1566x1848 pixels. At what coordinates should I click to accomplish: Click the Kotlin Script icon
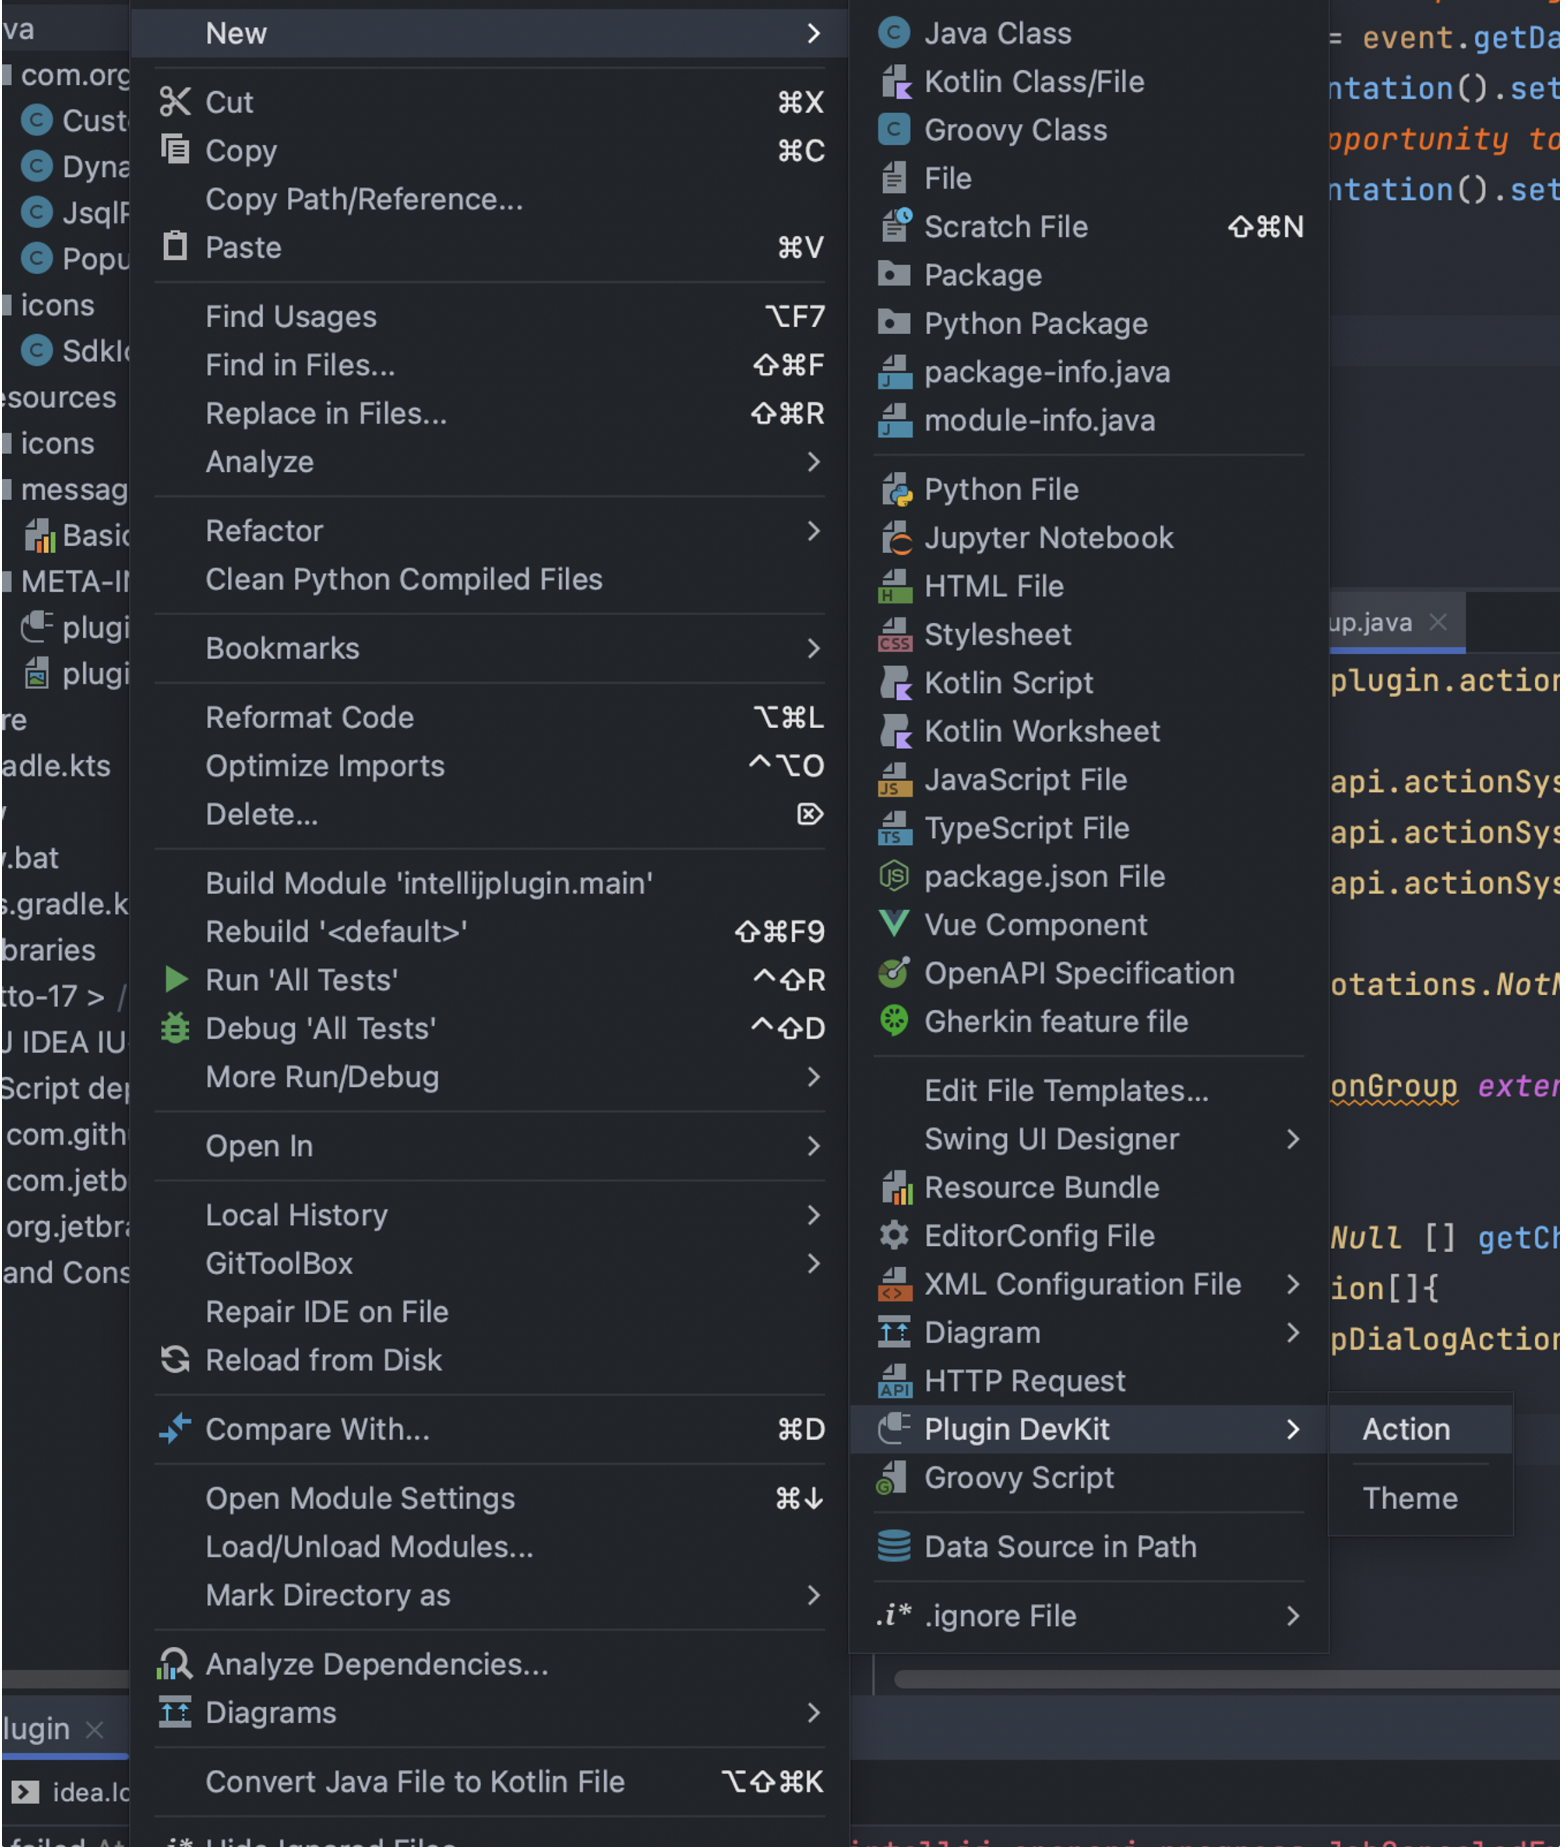896,683
